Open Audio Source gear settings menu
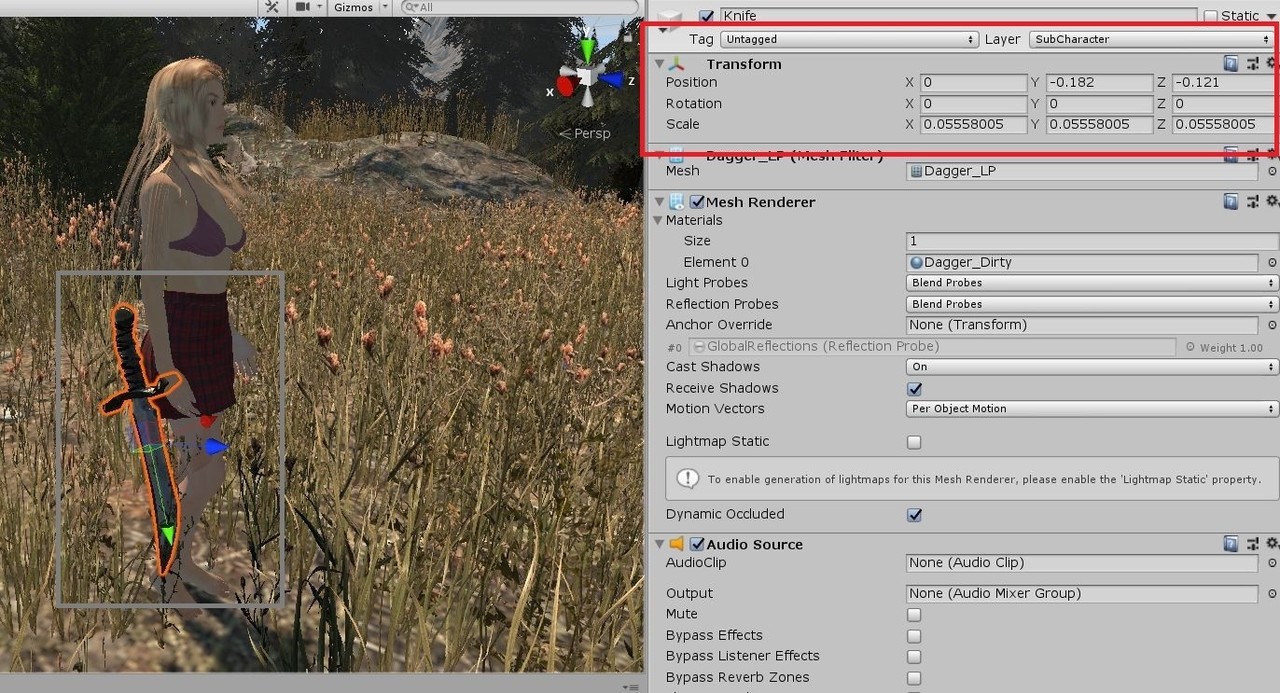 tap(1271, 544)
